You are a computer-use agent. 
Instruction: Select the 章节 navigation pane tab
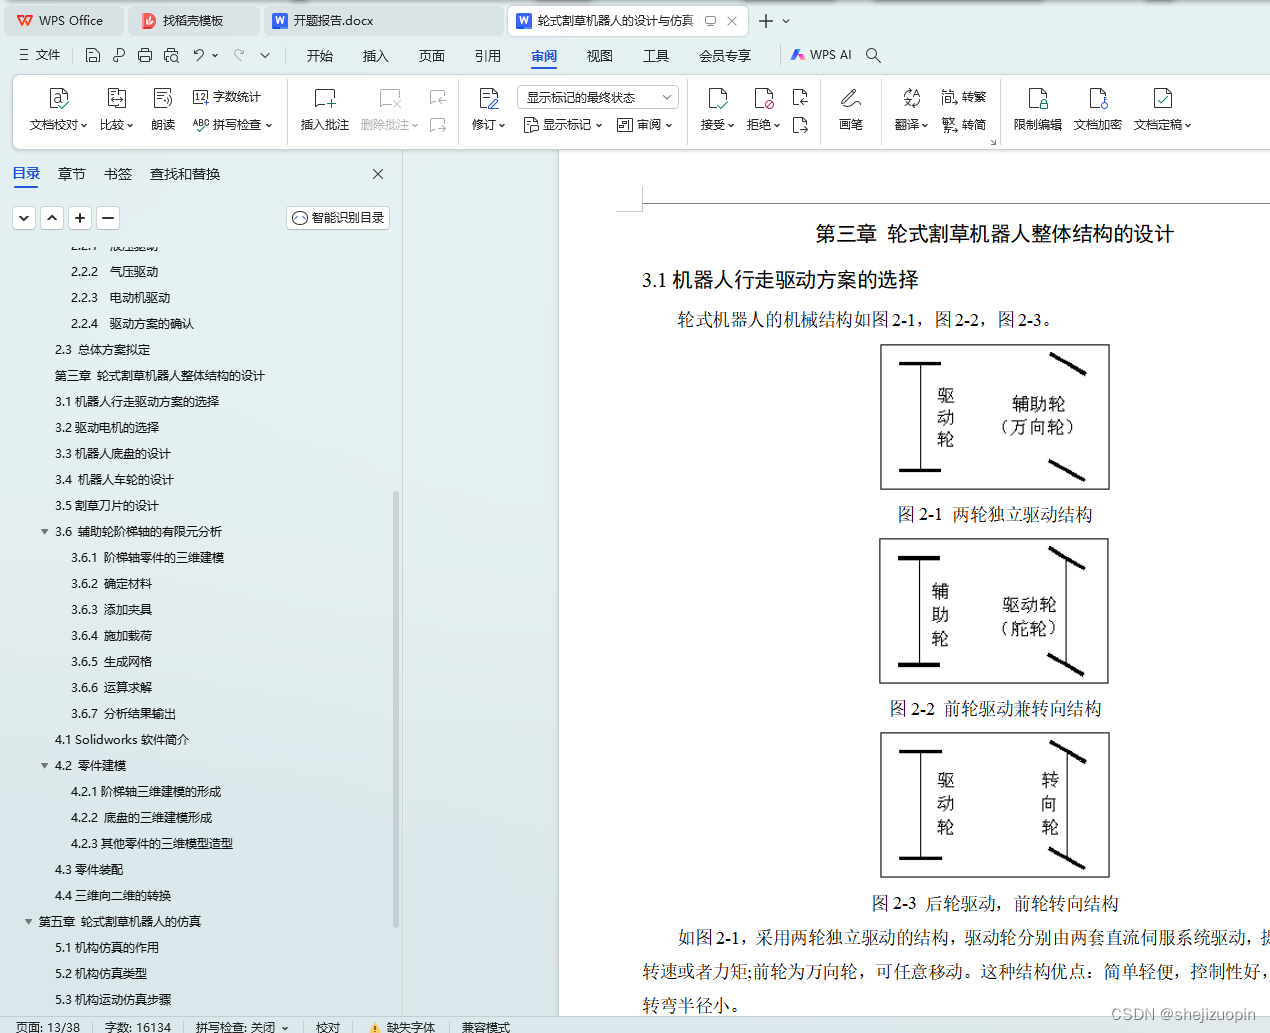72,174
